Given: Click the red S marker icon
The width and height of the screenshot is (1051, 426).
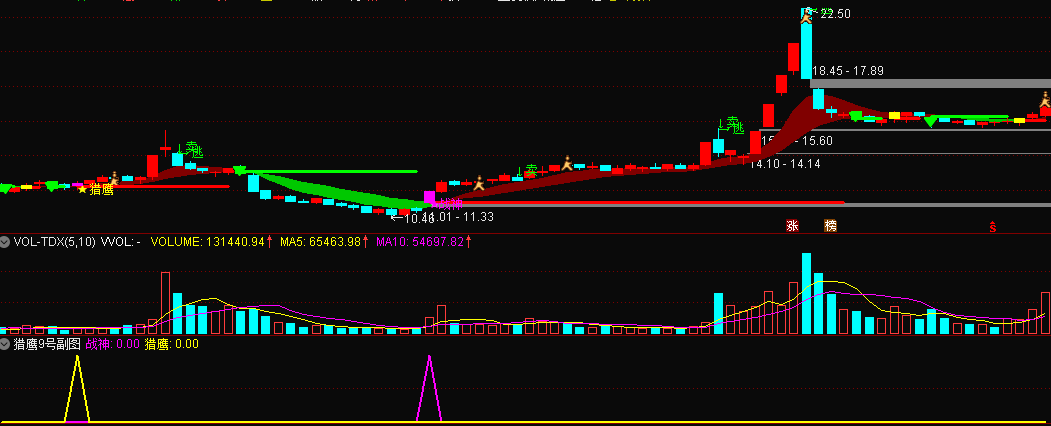Looking at the screenshot, I should (x=993, y=226).
